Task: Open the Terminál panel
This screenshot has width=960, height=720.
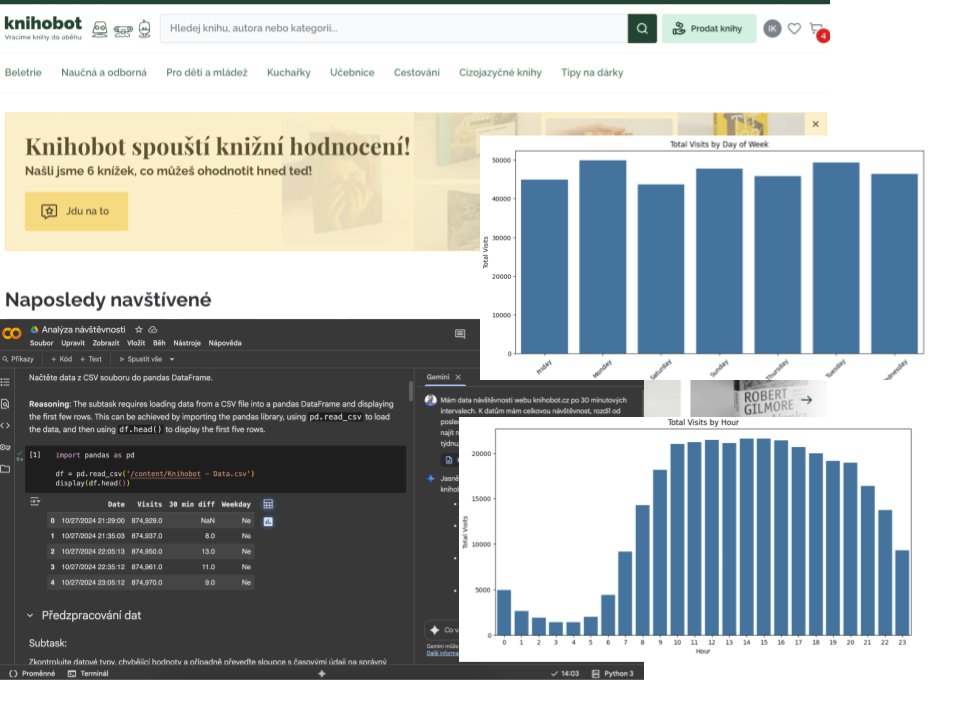Action: [x=88, y=673]
